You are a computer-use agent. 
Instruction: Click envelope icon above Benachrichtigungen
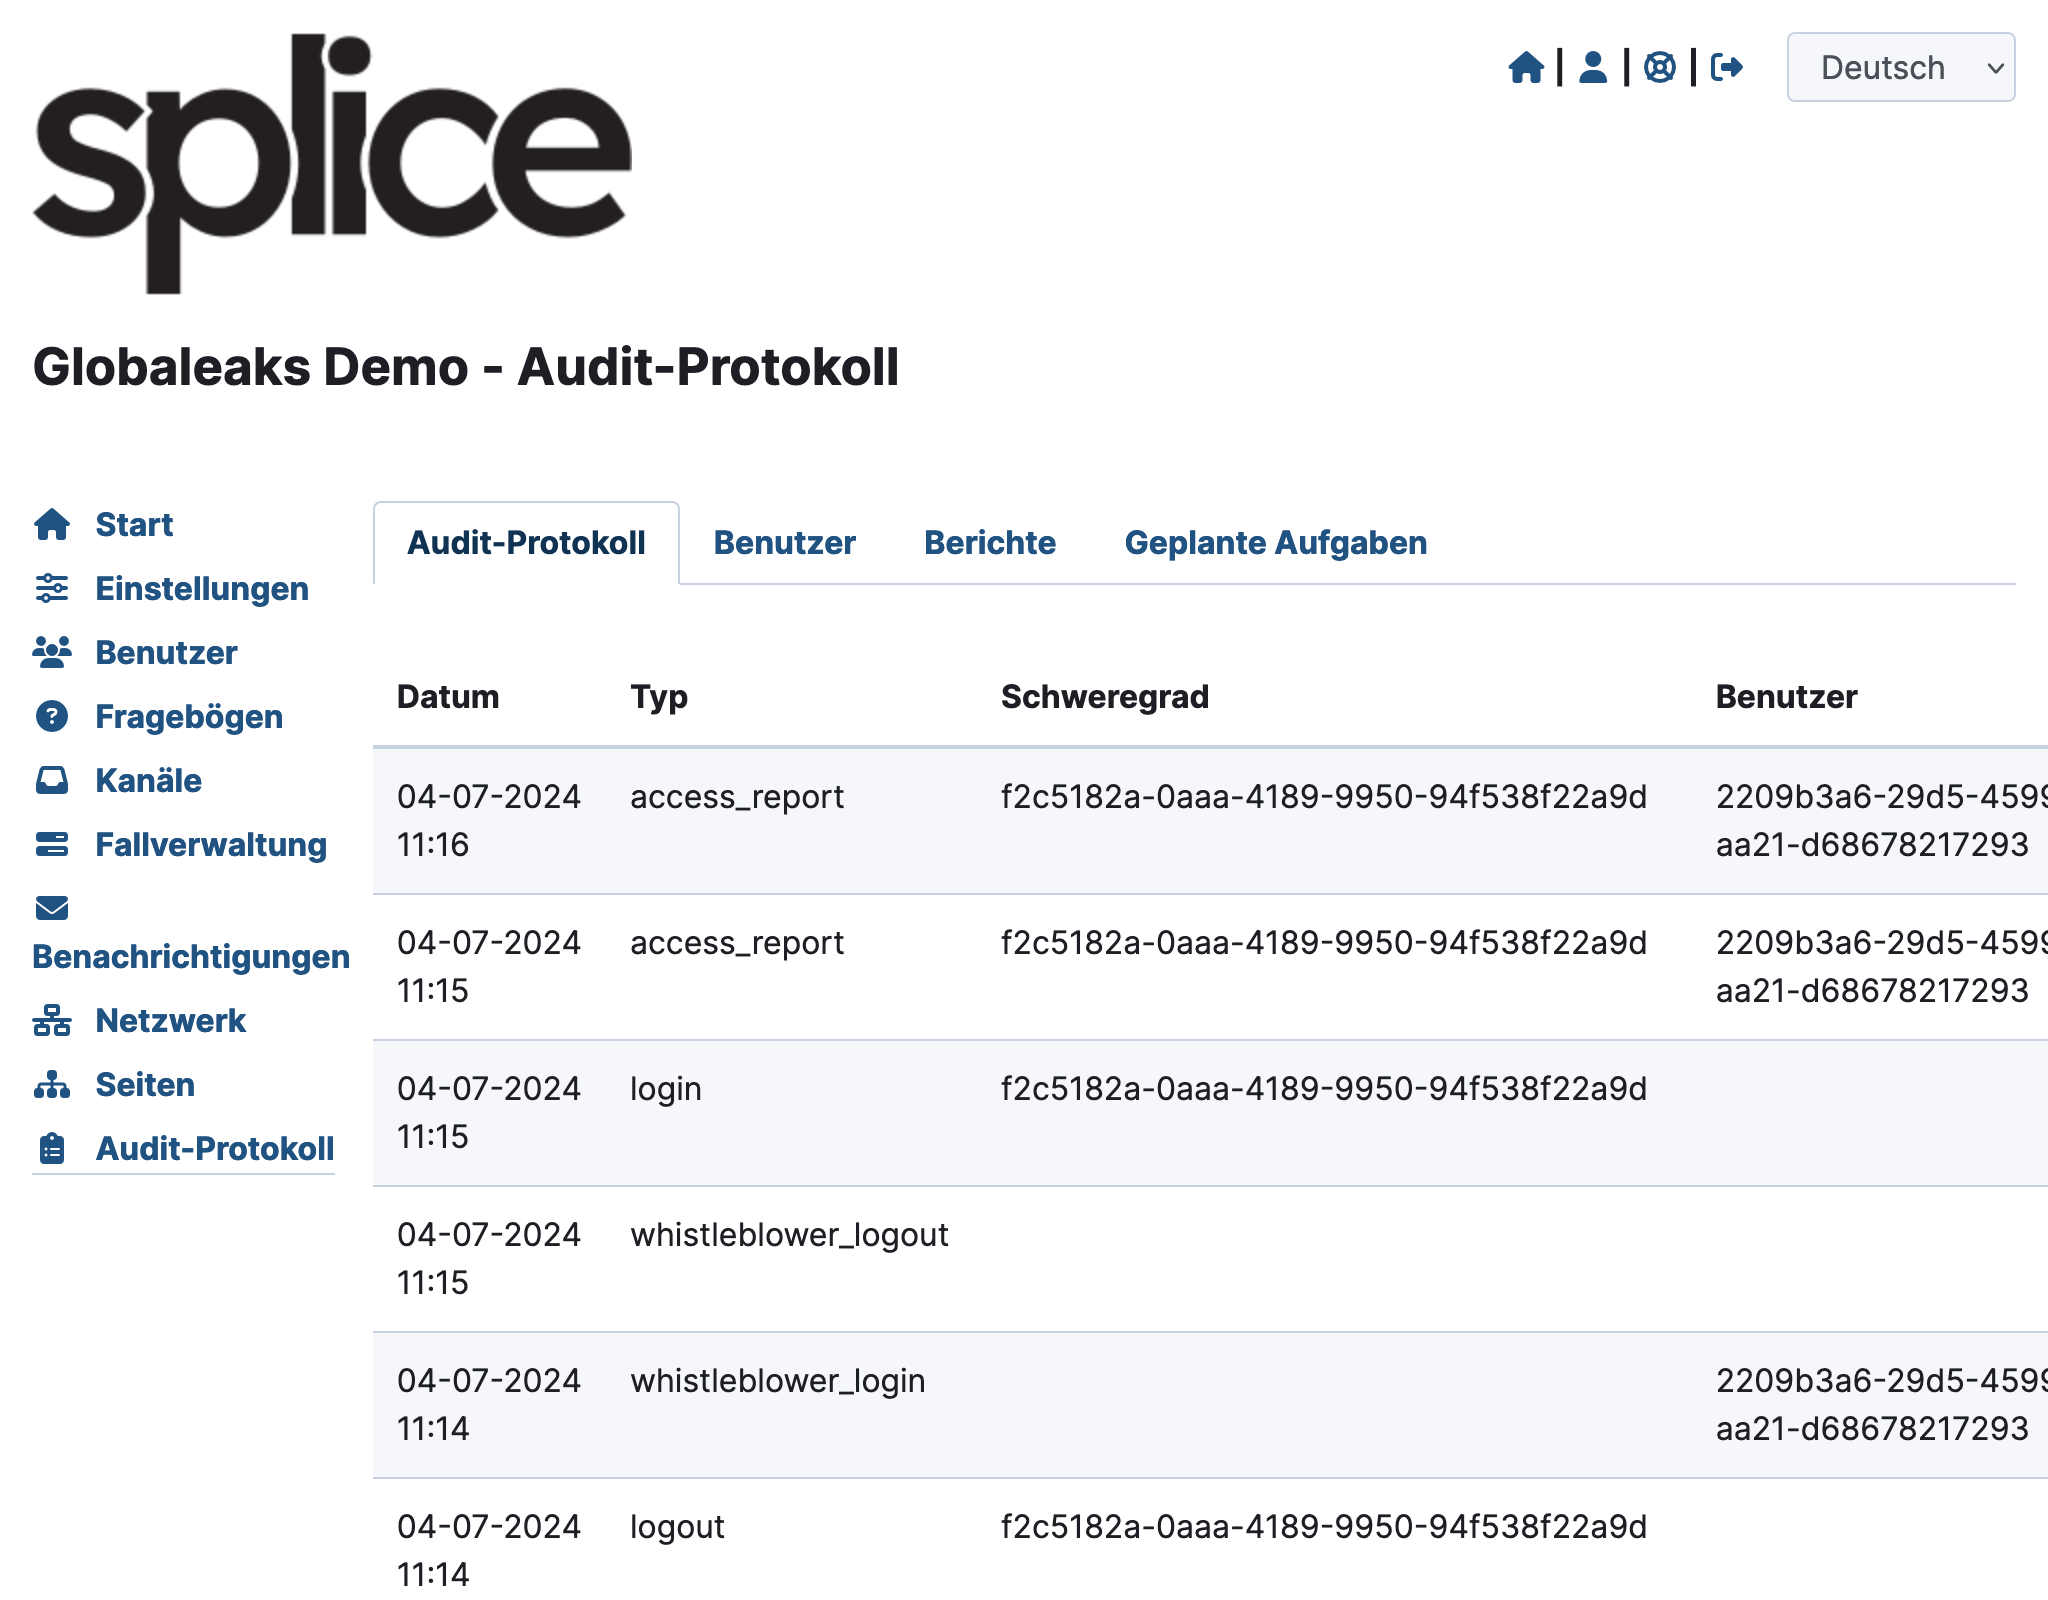[52, 908]
